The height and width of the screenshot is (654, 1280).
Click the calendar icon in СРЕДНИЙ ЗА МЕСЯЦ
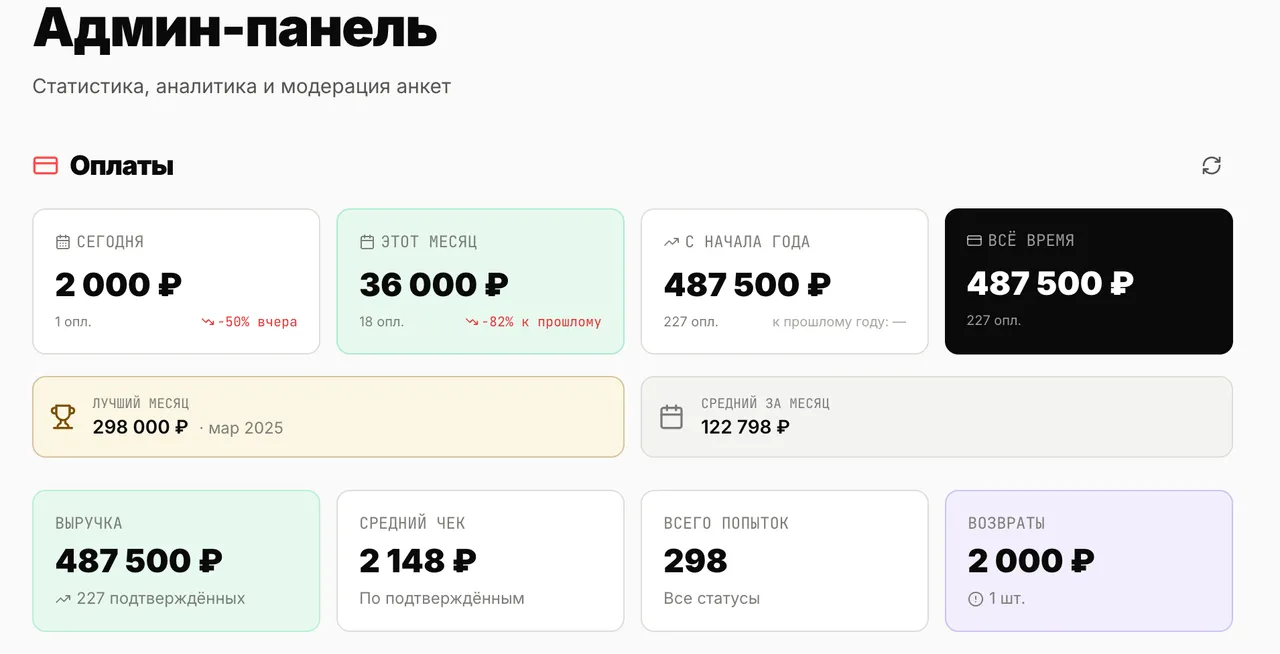[x=672, y=417]
